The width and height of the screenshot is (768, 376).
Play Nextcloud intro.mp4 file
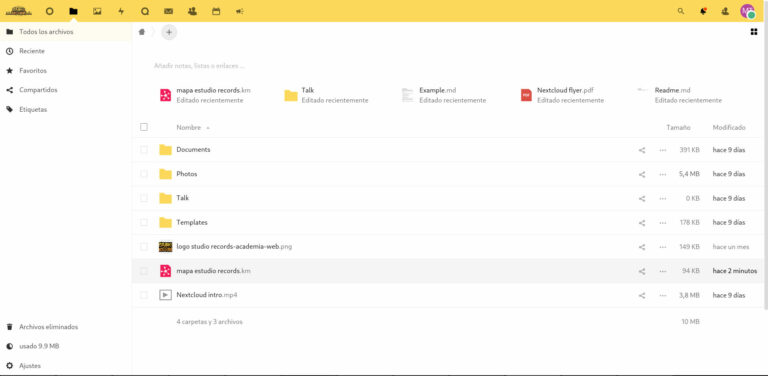(207, 295)
